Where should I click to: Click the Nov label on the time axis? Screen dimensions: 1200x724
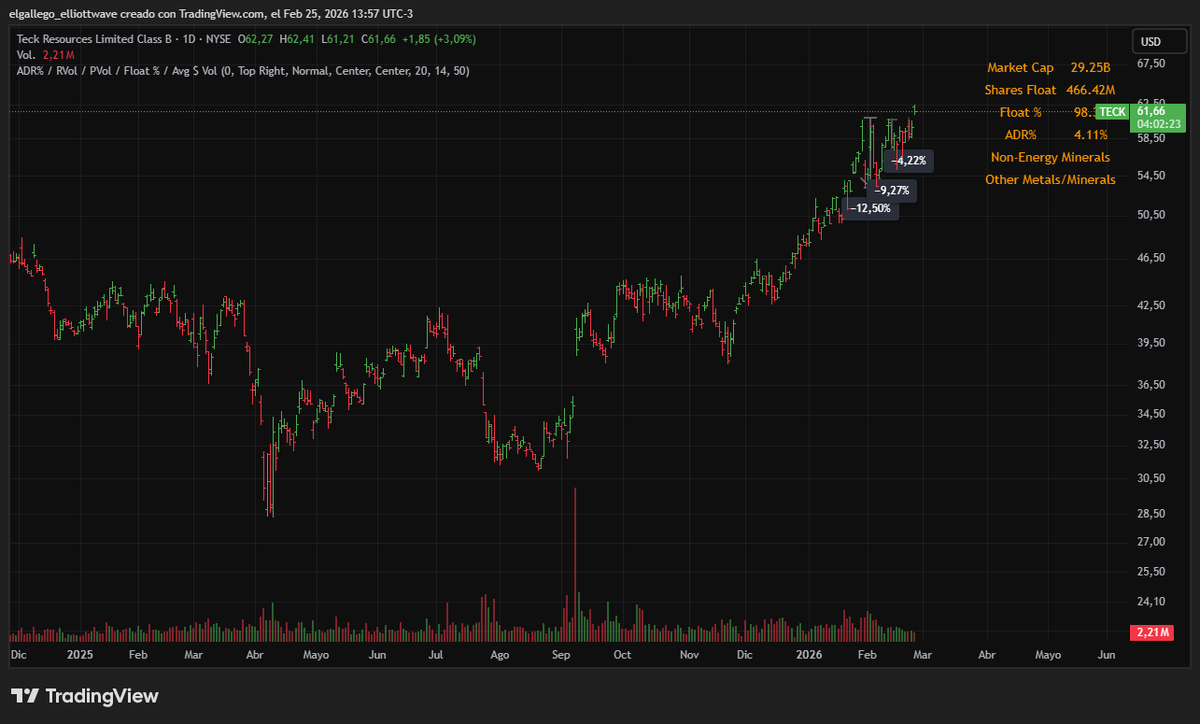[689, 654]
